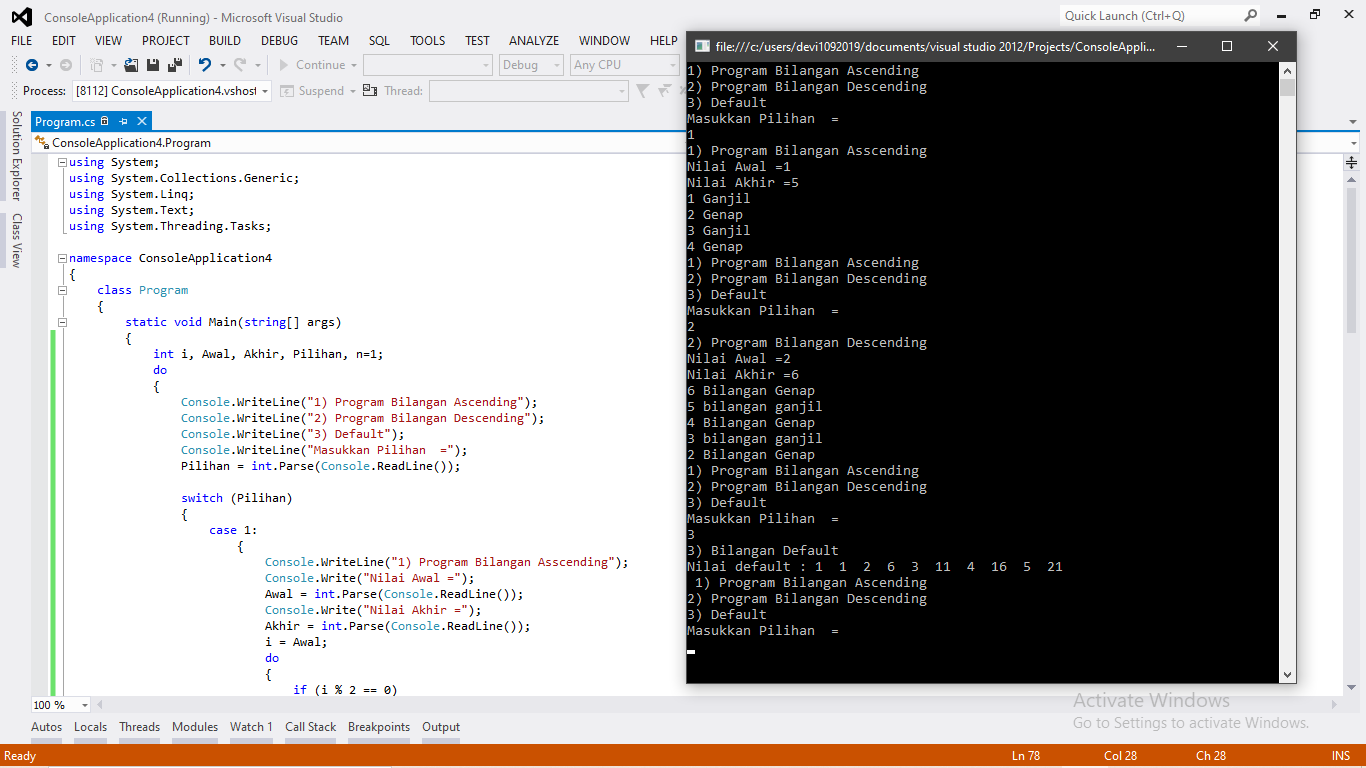
Task: Switch to the Modules tab
Action: point(195,727)
